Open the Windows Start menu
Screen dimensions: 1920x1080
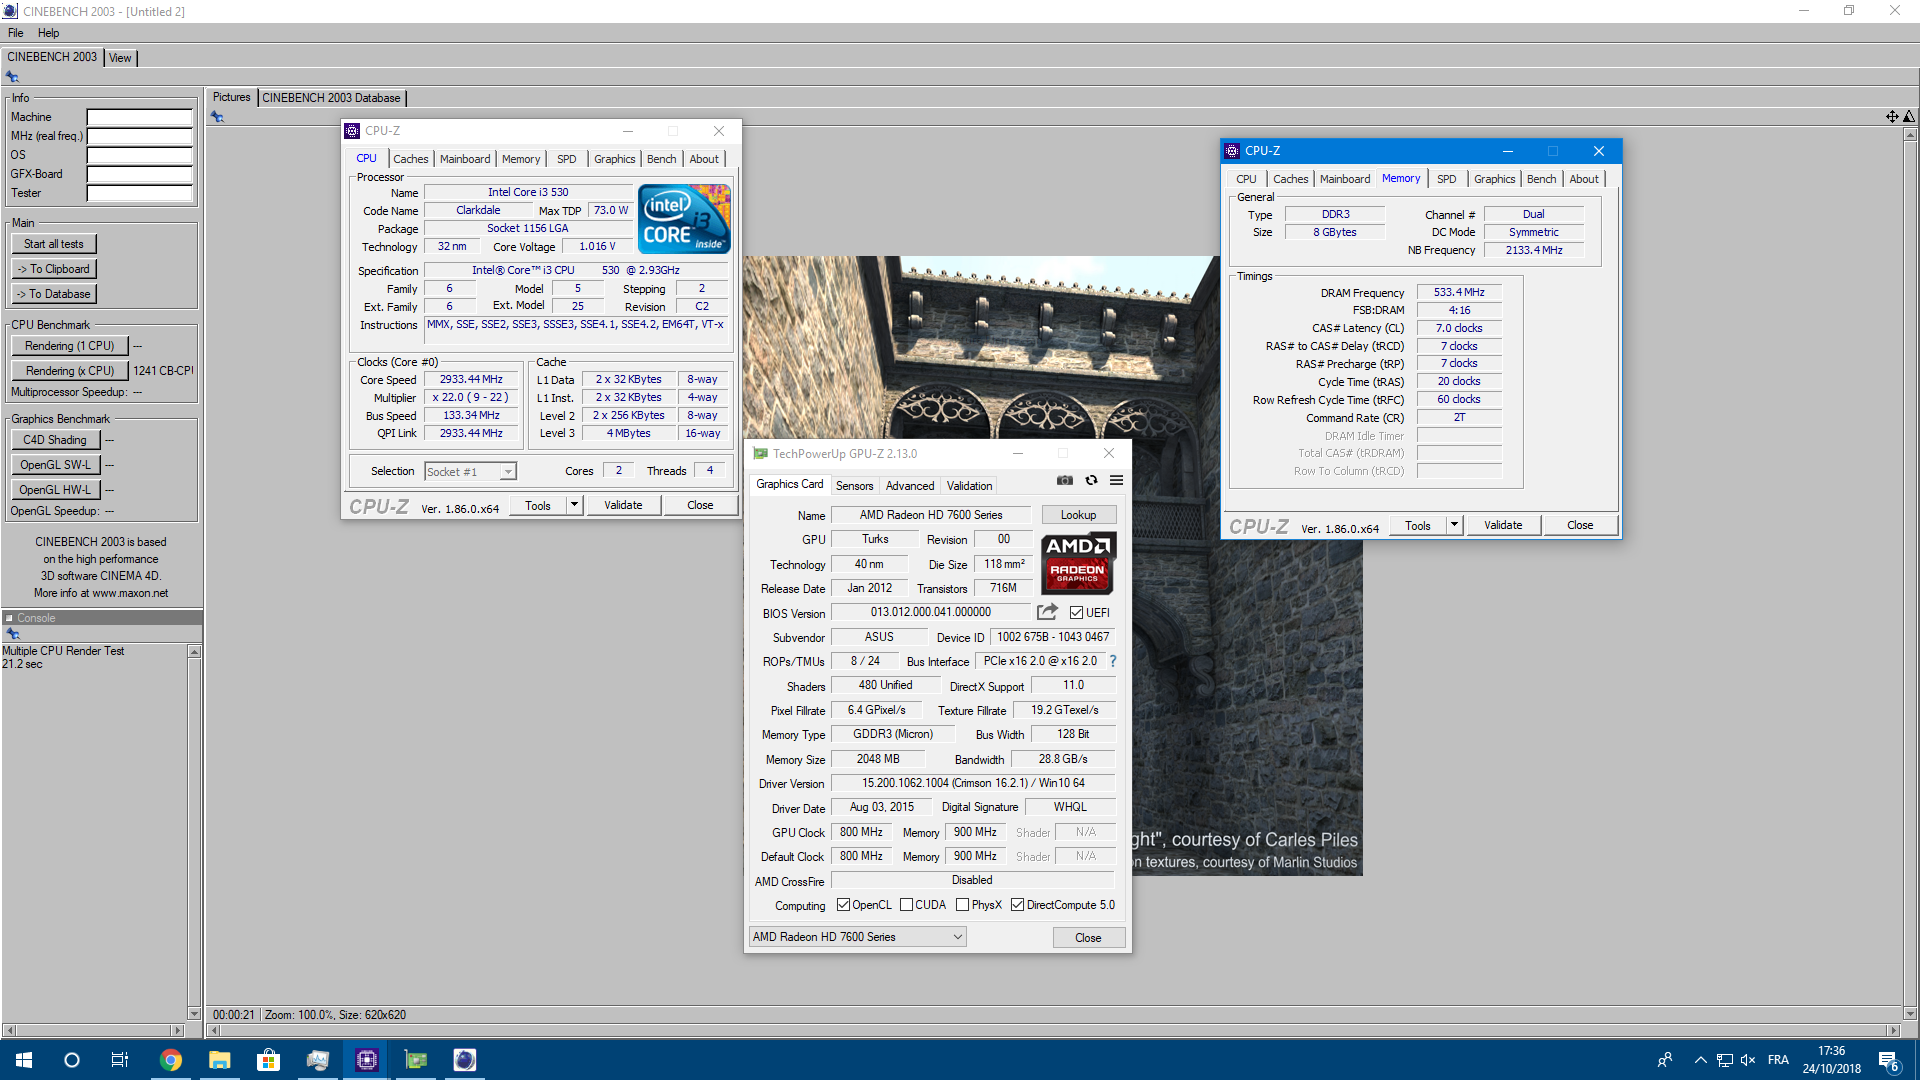(x=24, y=1060)
